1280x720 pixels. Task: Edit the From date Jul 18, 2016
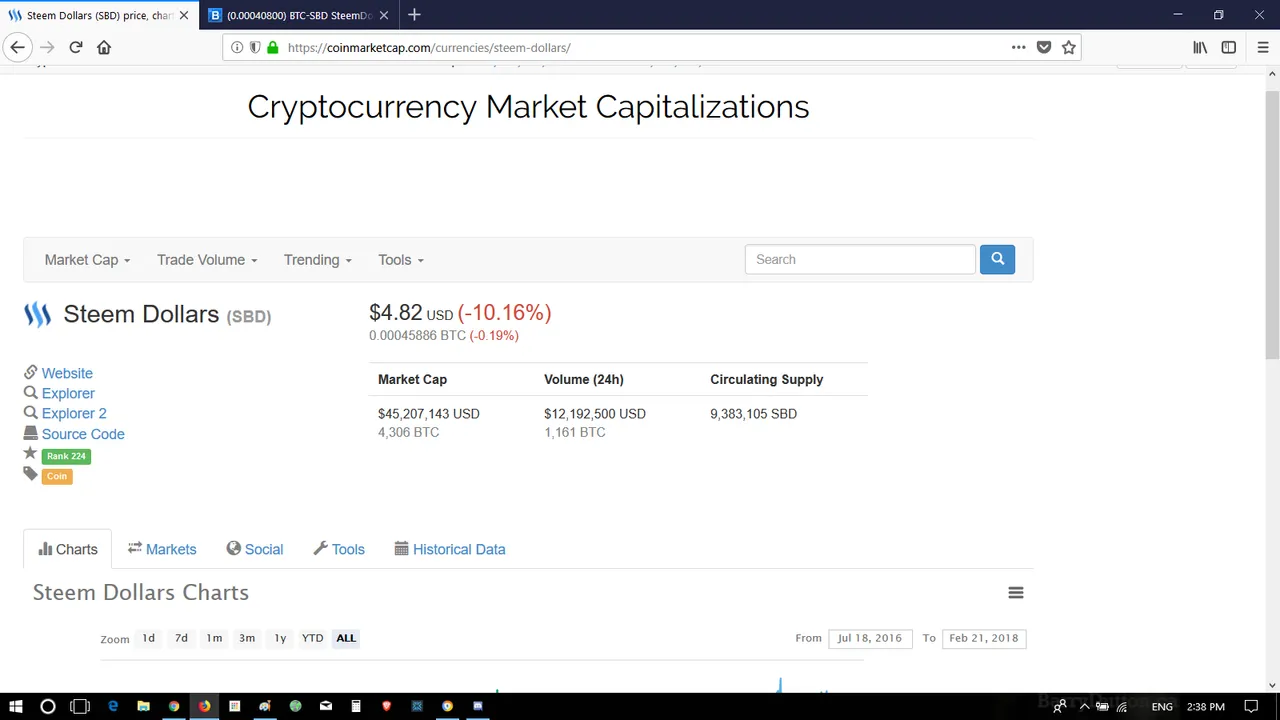click(x=870, y=638)
